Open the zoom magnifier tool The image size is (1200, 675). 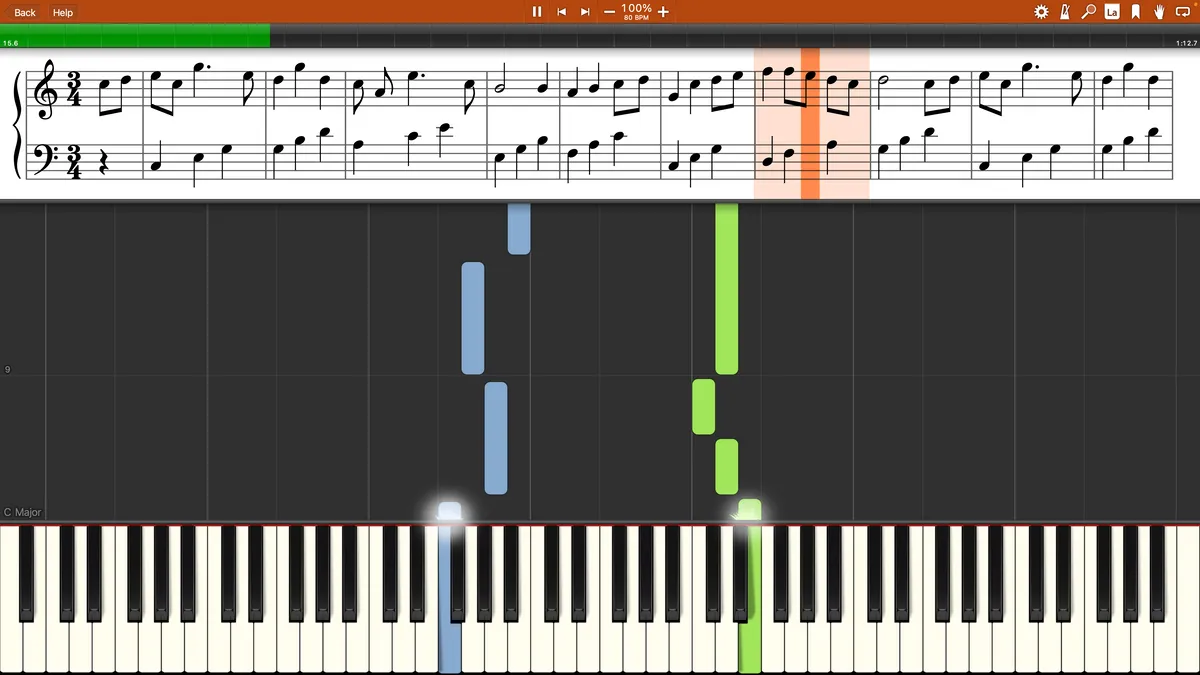click(x=1089, y=12)
